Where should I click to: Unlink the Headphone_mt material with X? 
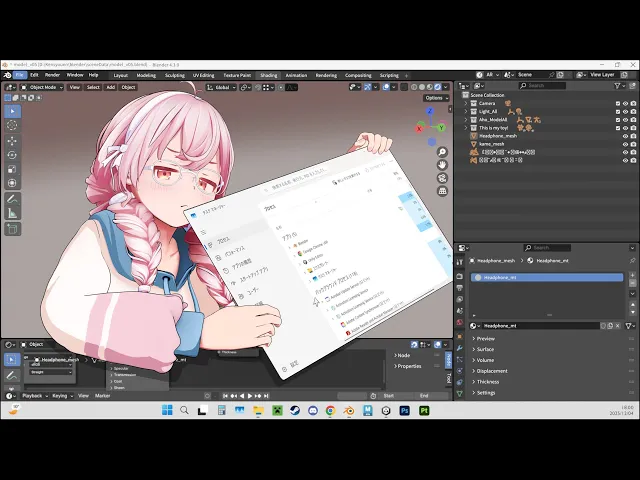(x=618, y=326)
